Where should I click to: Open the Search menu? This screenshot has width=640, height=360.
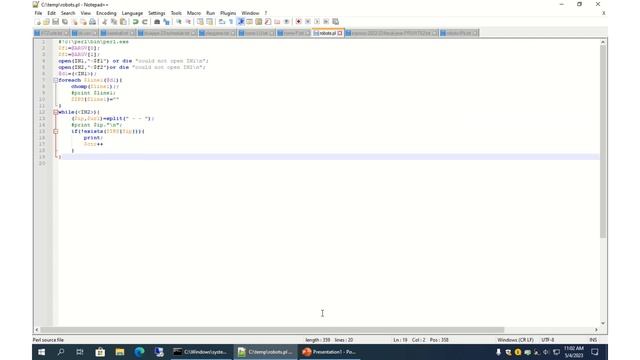tap(68, 13)
